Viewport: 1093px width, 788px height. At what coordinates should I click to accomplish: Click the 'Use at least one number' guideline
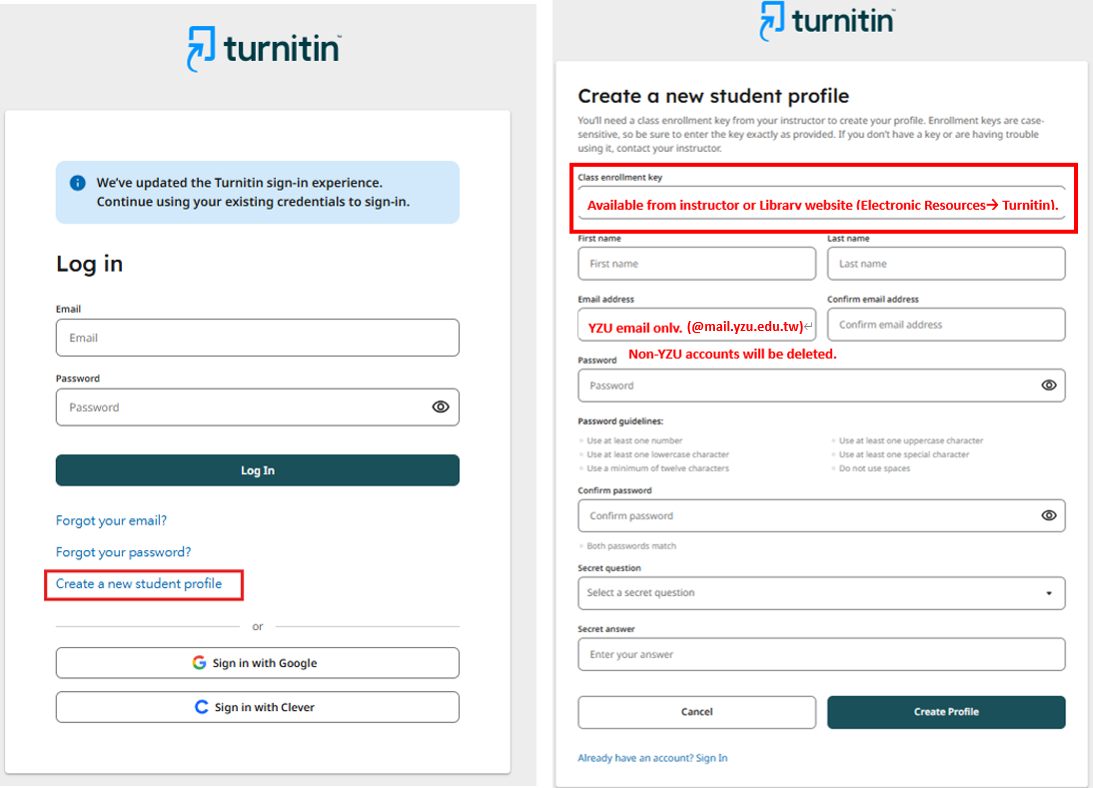(634, 441)
